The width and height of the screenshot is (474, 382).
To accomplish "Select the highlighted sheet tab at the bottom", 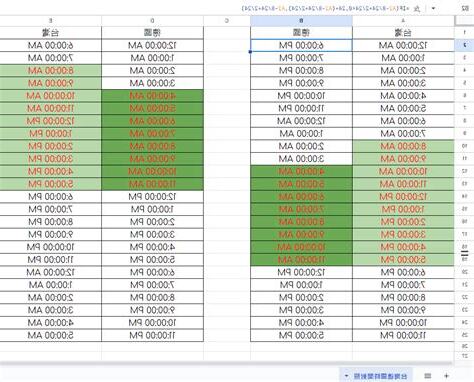I will (x=376, y=376).
